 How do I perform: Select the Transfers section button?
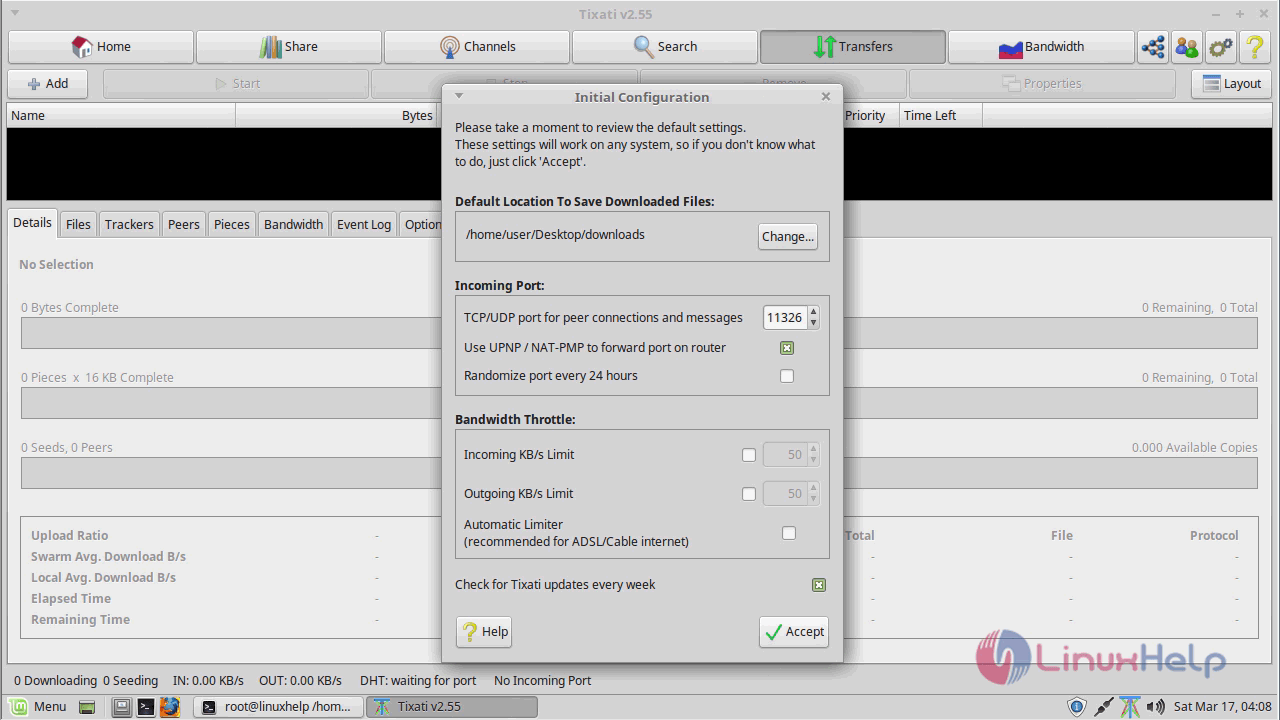click(x=853, y=47)
